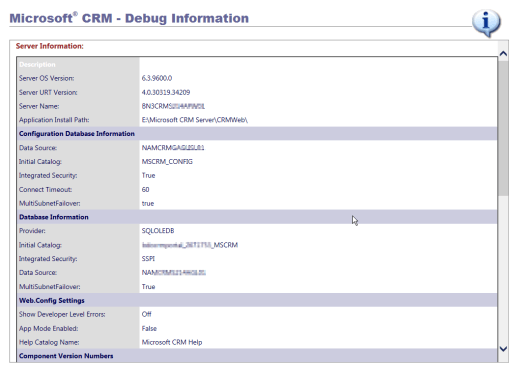The height and width of the screenshot is (372, 509).
Task: Select Server URT Version value 4.0.30319.34209
Action: coord(166,92)
